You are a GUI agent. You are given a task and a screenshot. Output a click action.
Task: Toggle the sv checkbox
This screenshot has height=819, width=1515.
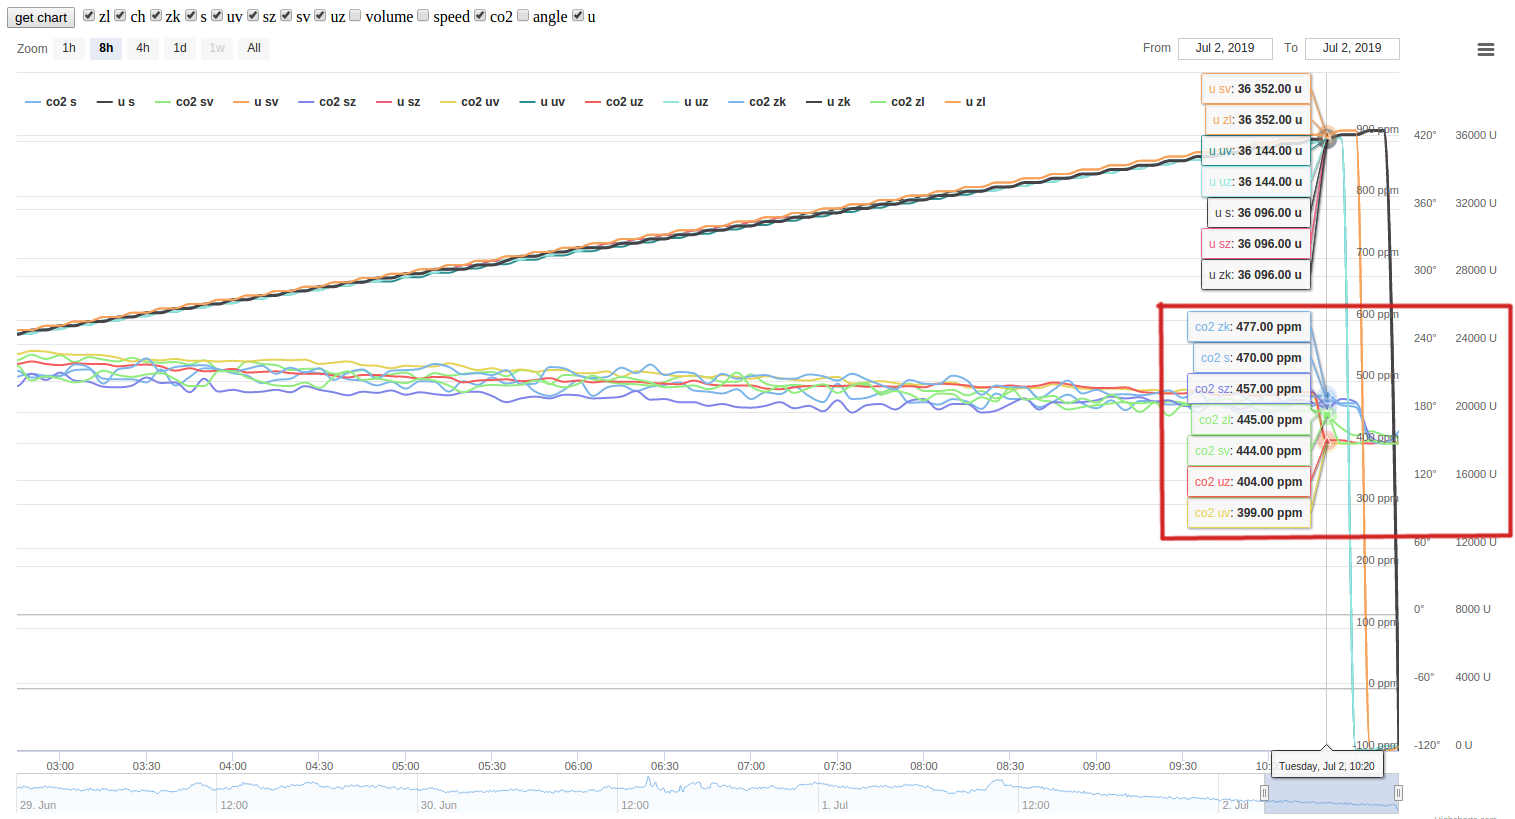click(286, 16)
